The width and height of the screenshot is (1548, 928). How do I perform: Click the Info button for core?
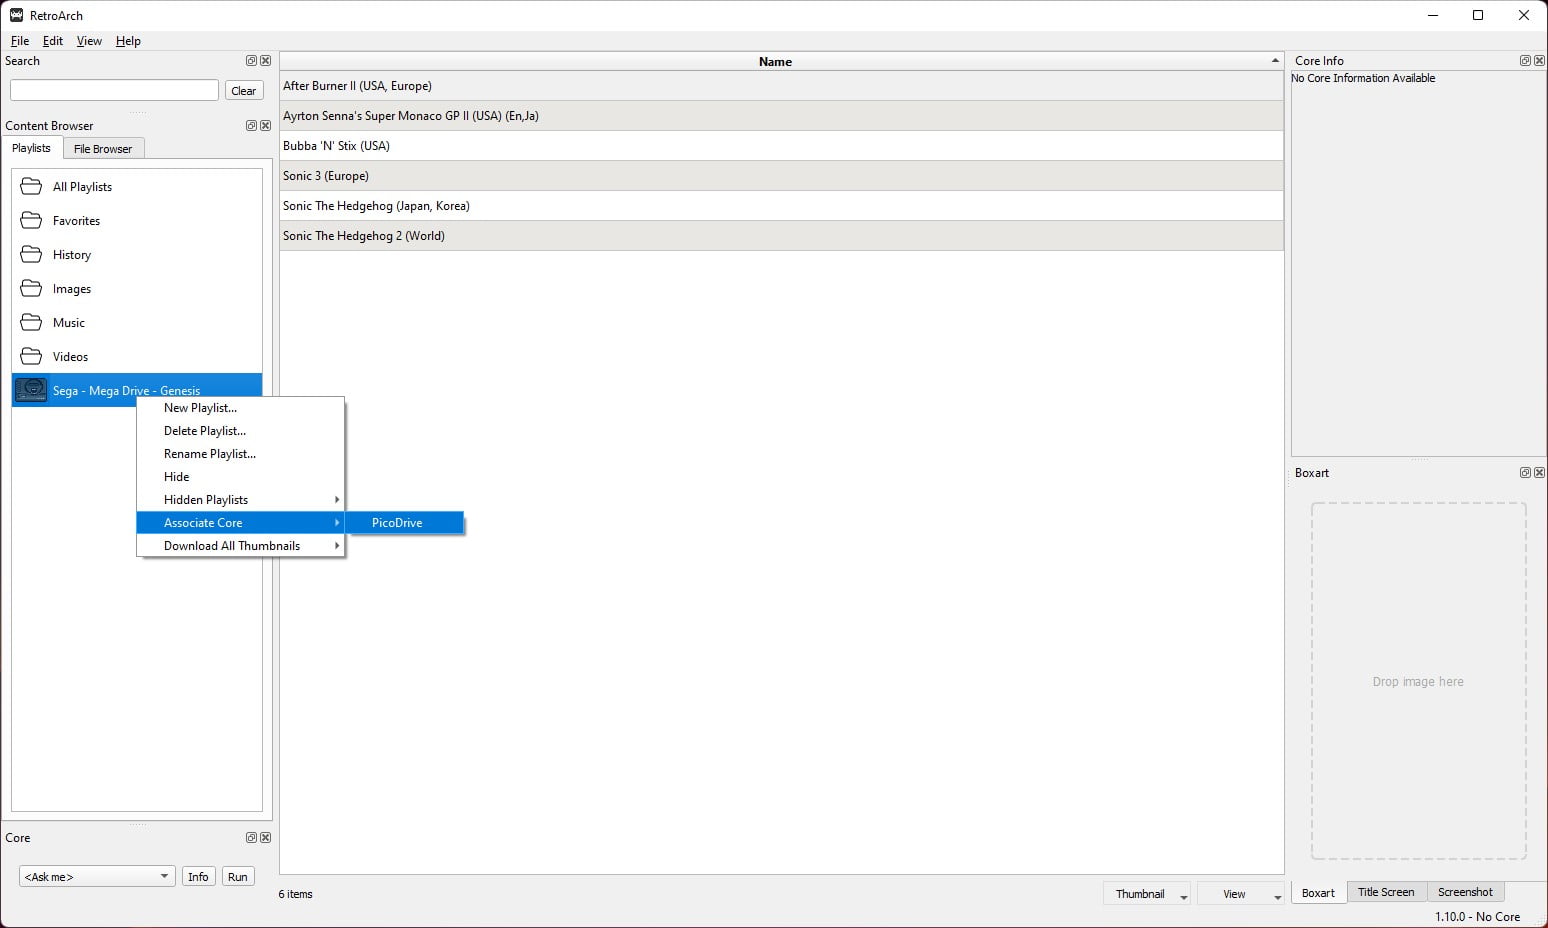198,877
